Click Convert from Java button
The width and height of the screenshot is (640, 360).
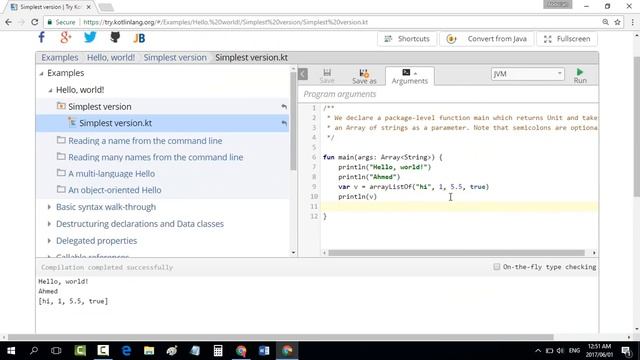coord(487,39)
